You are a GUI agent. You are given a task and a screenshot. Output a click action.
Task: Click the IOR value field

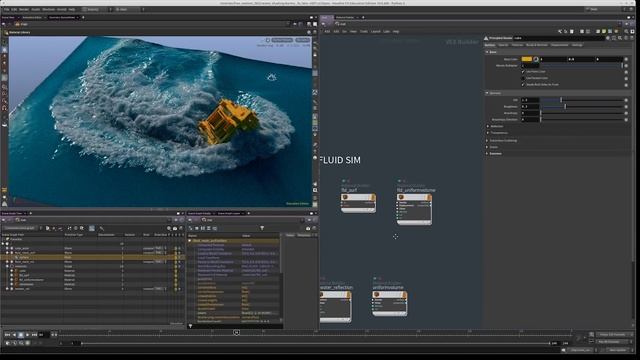point(530,100)
